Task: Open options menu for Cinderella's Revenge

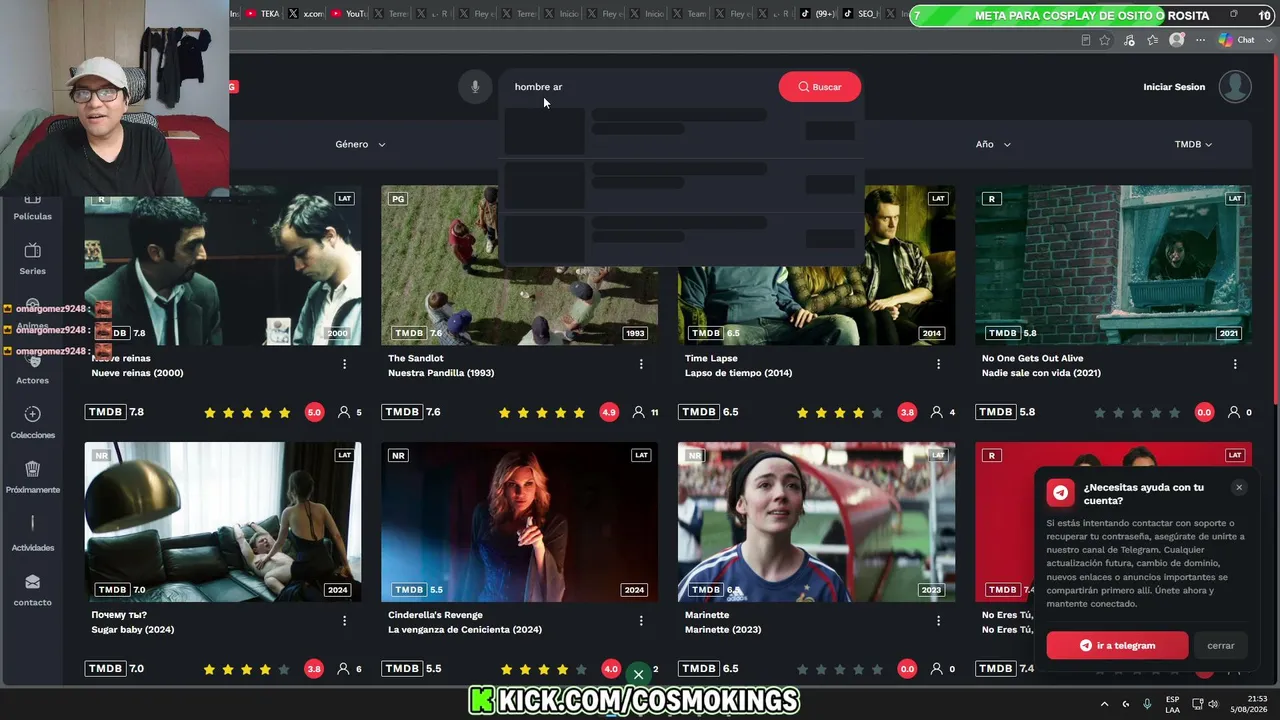Action: tap(641, 621)
